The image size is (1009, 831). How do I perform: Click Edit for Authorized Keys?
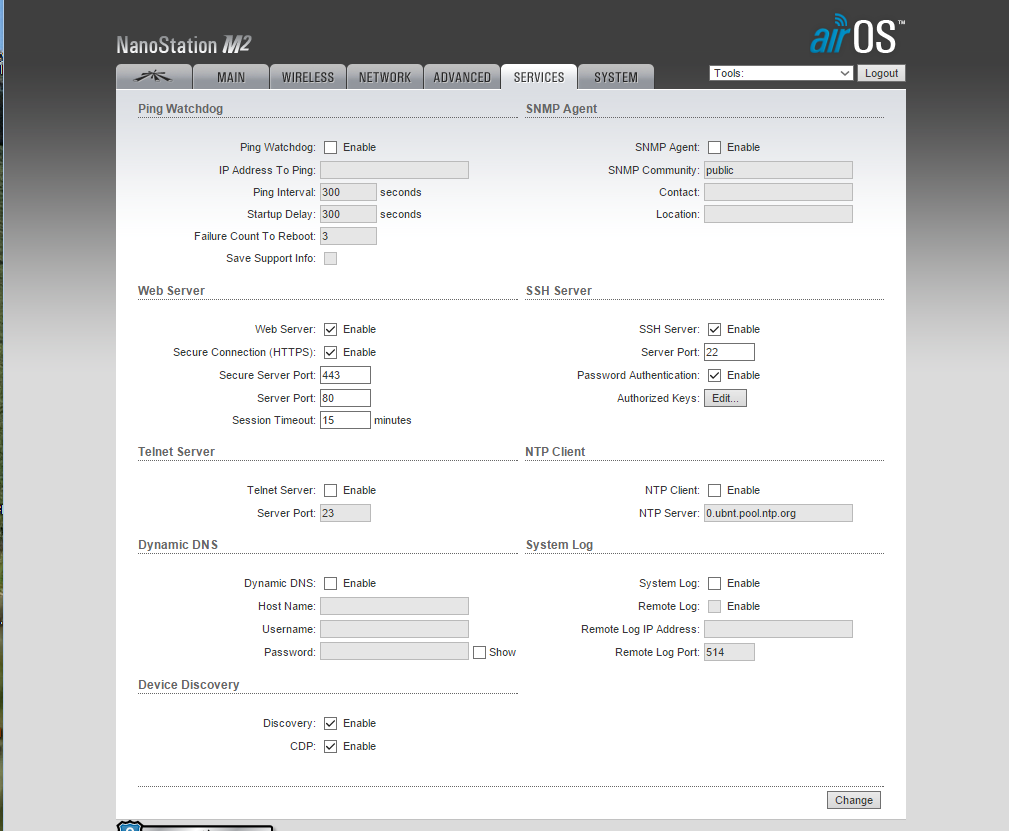[725, 398]
